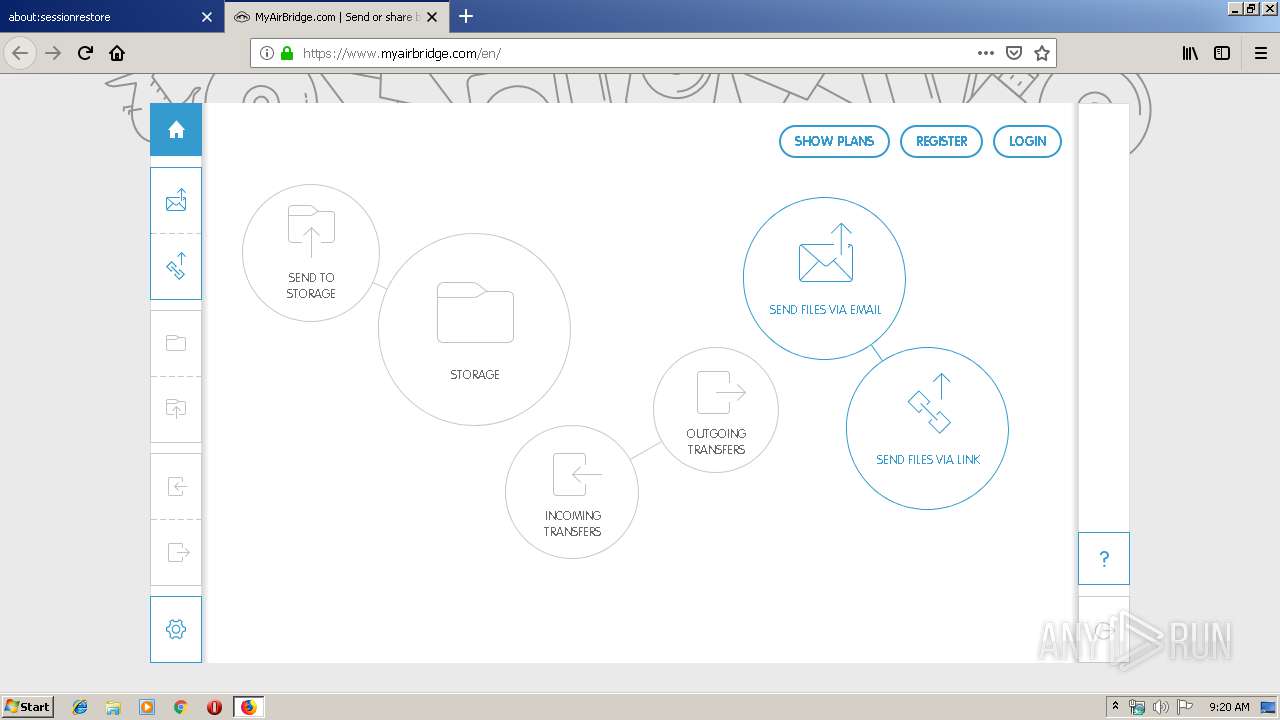Open the help question mark panel

click(x=1104, y=559)
